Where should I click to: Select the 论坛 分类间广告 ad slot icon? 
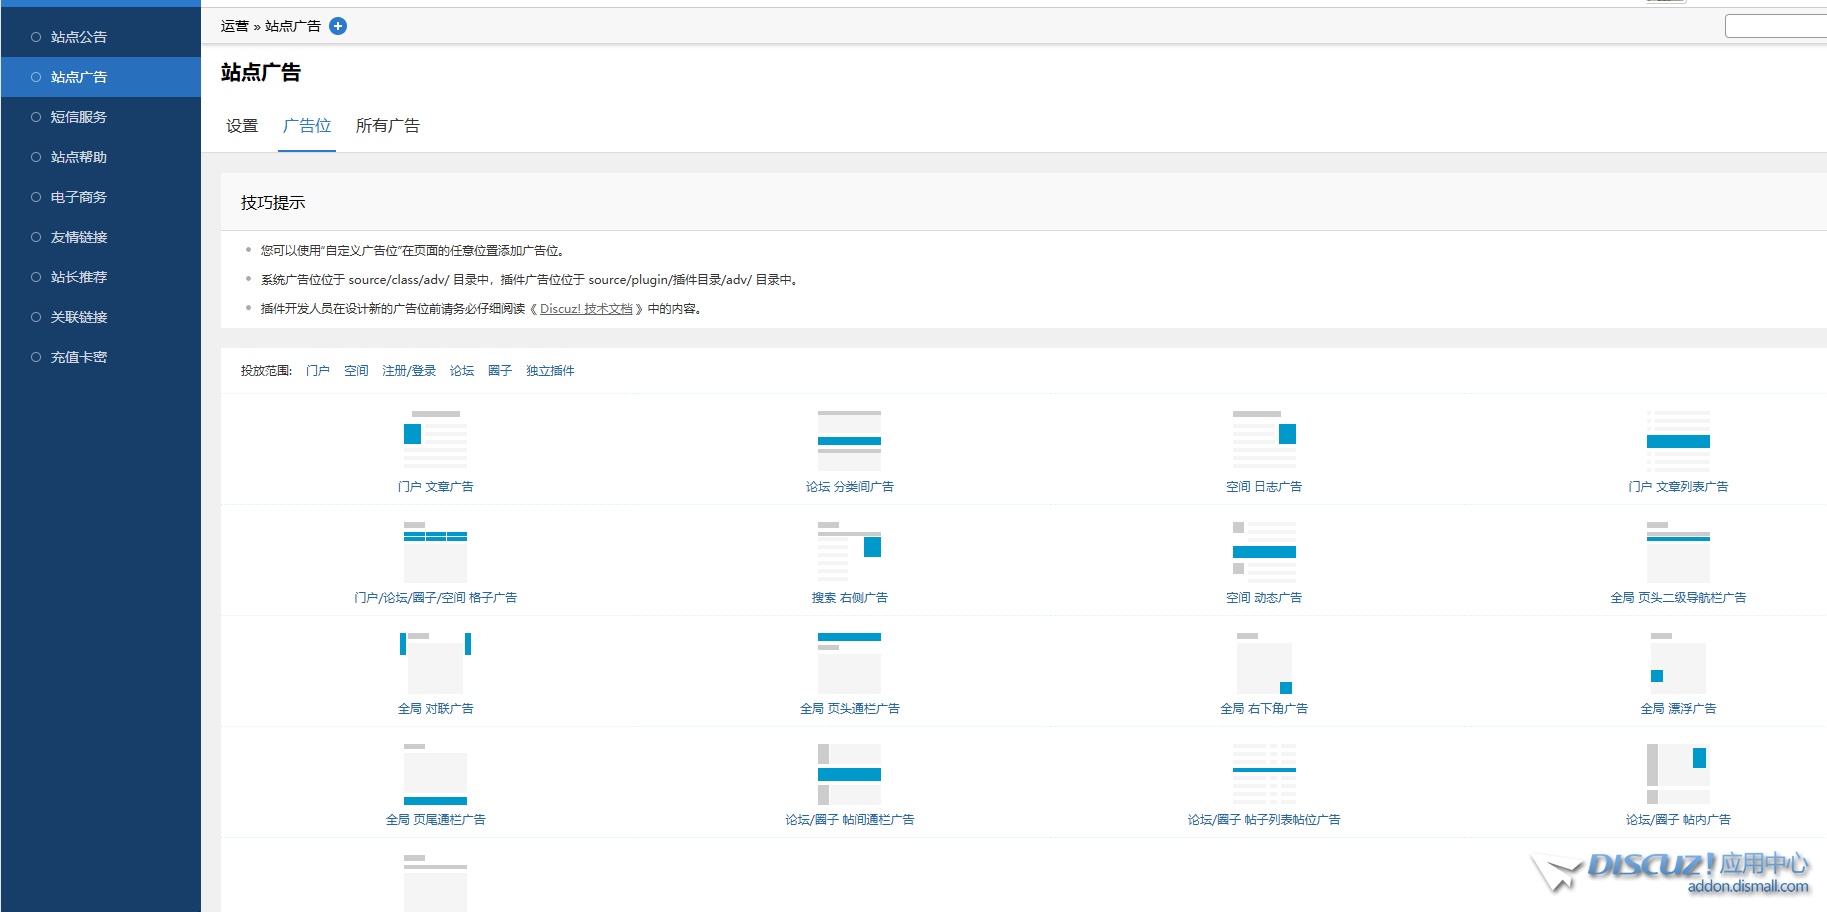click(849, 440)
